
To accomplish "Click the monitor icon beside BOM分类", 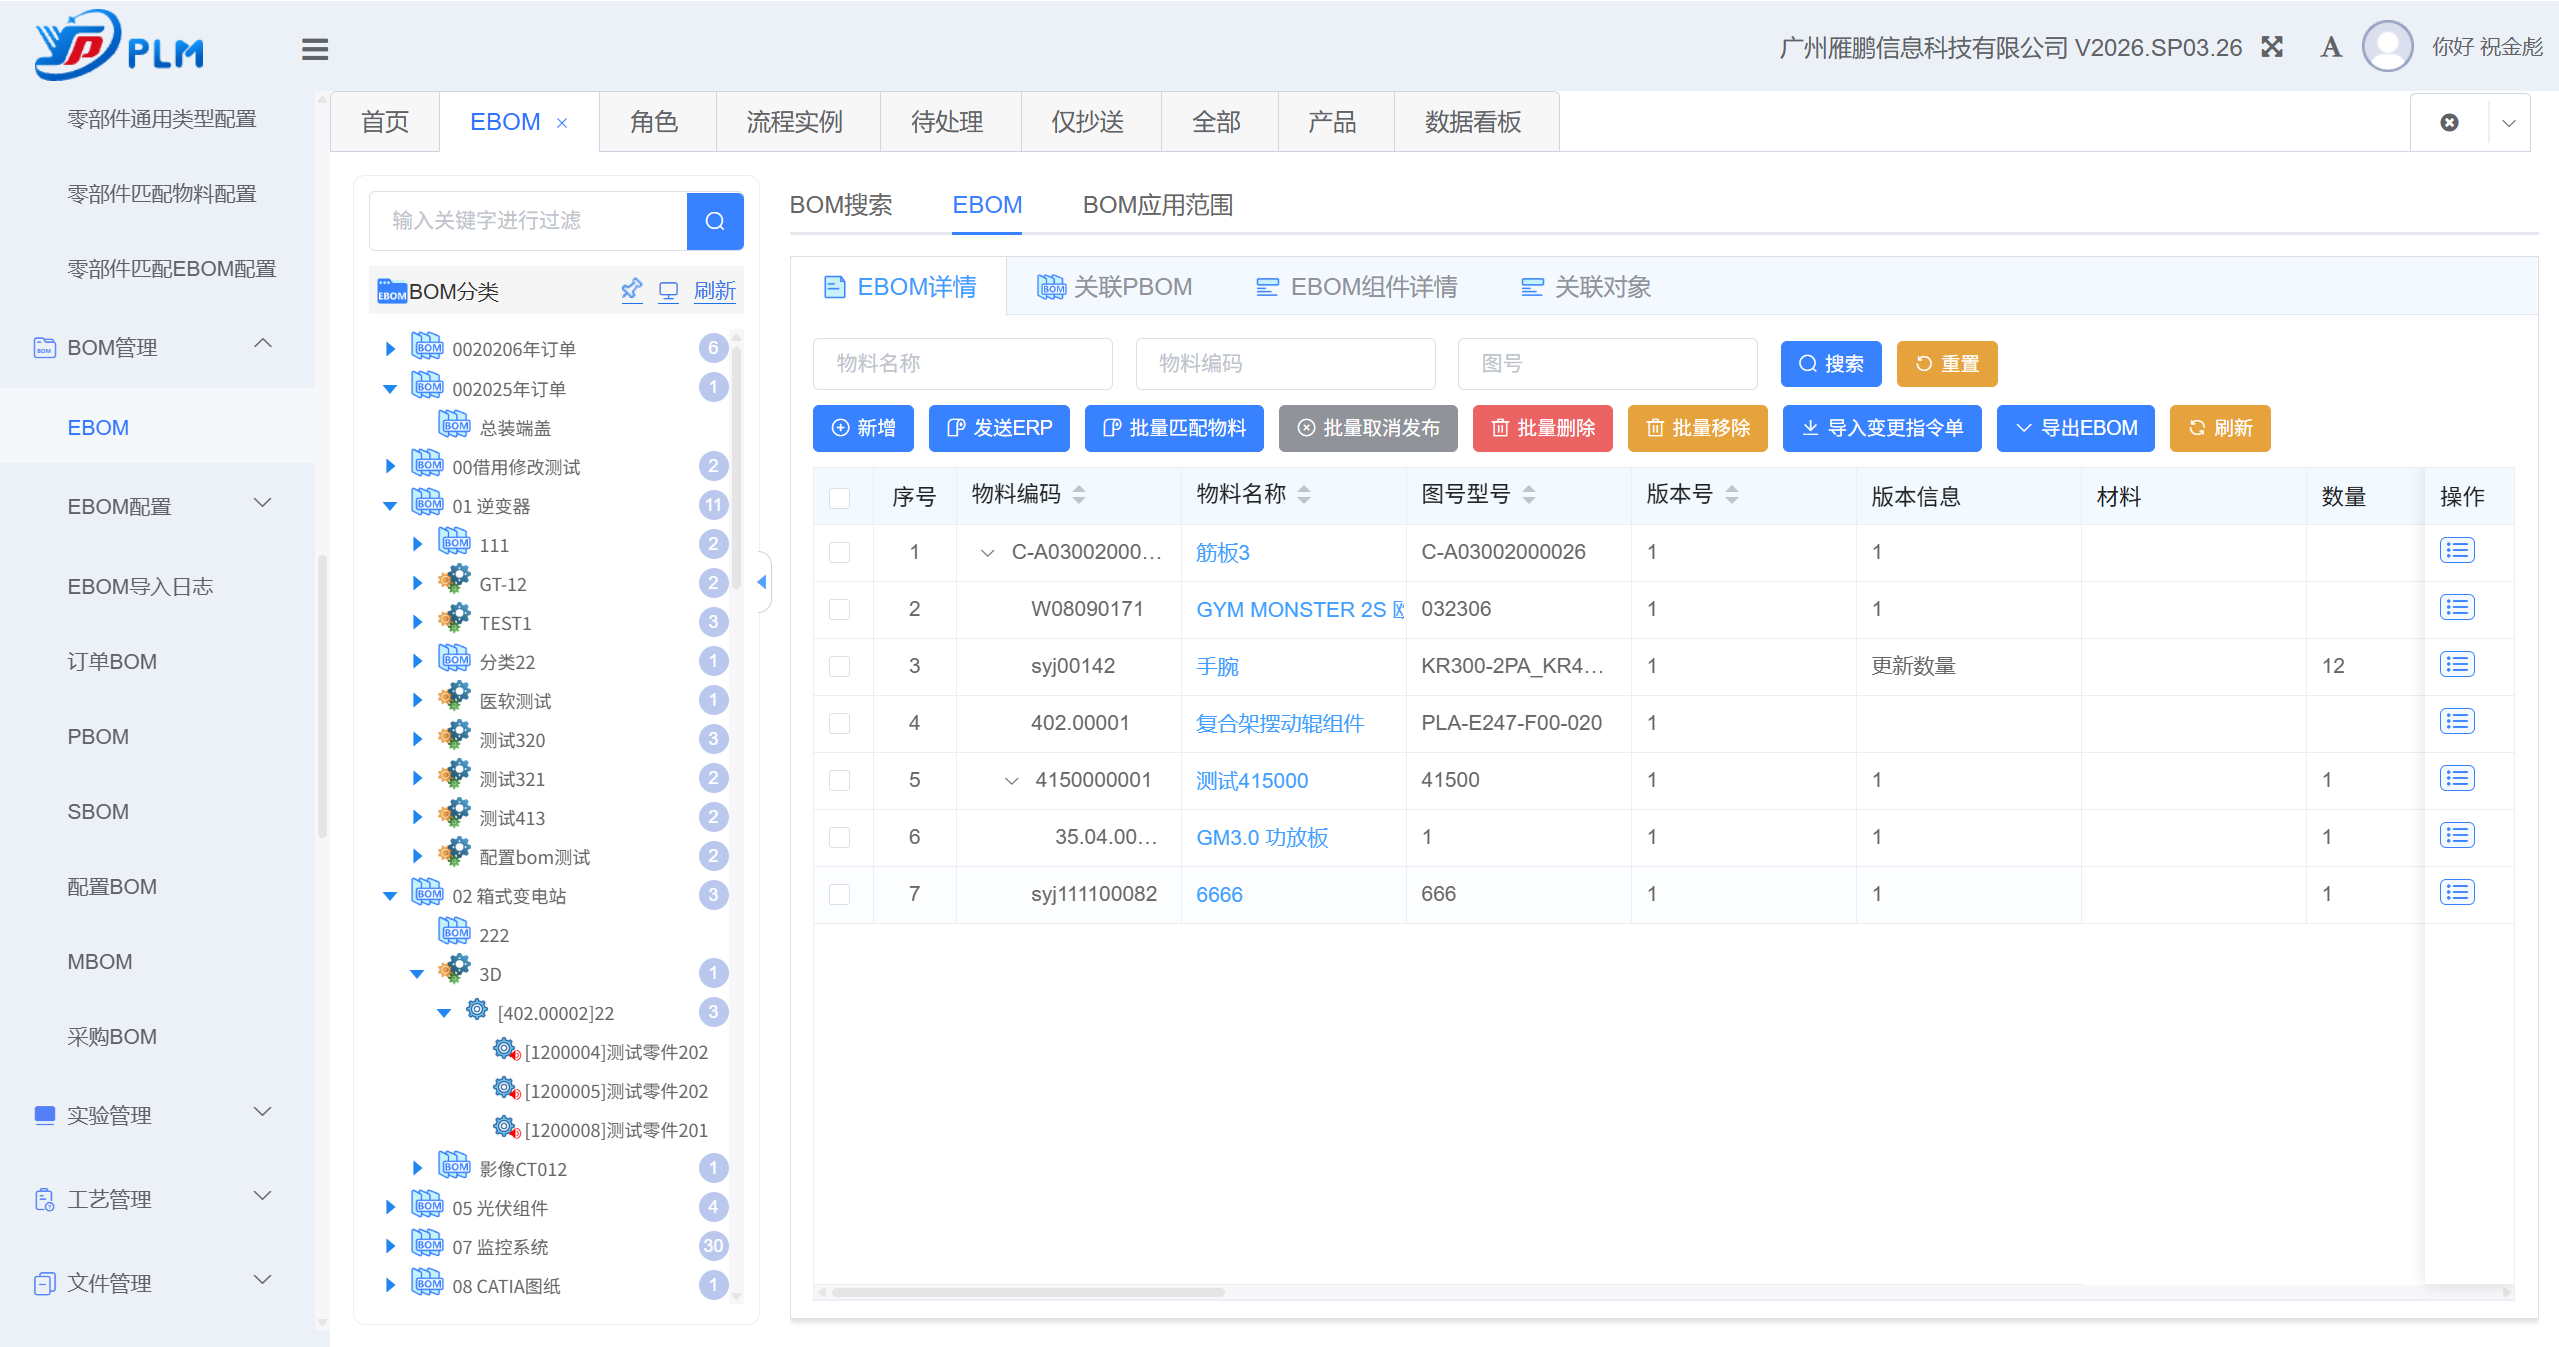I will coord(668,291).
